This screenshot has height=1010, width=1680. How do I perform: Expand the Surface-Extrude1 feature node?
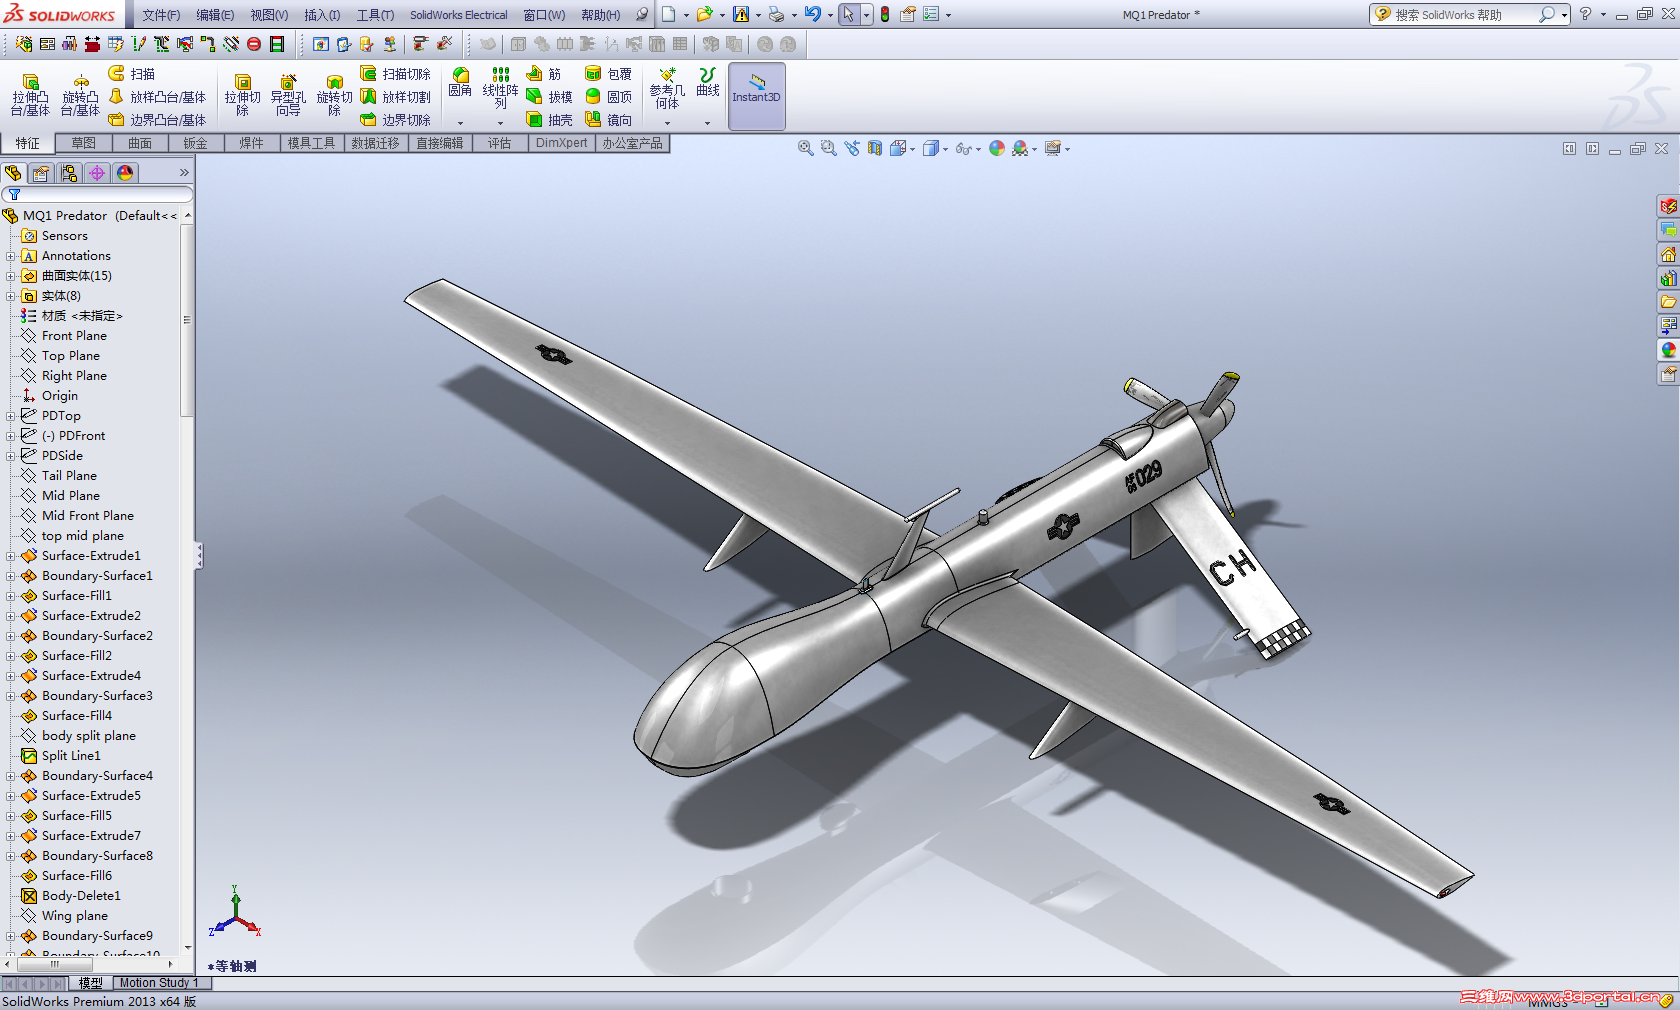[x=10, y=556]
